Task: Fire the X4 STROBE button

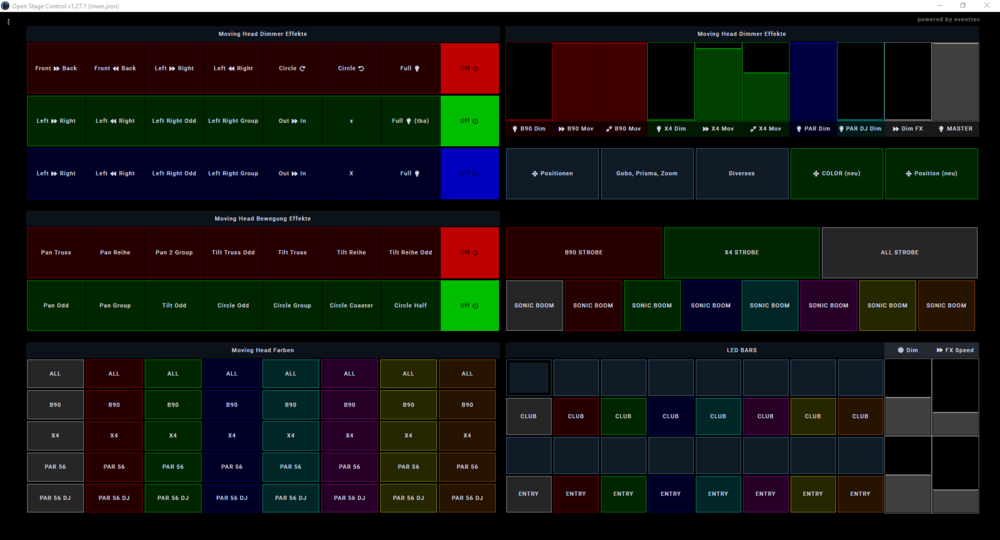Action: tap(742, 252)
